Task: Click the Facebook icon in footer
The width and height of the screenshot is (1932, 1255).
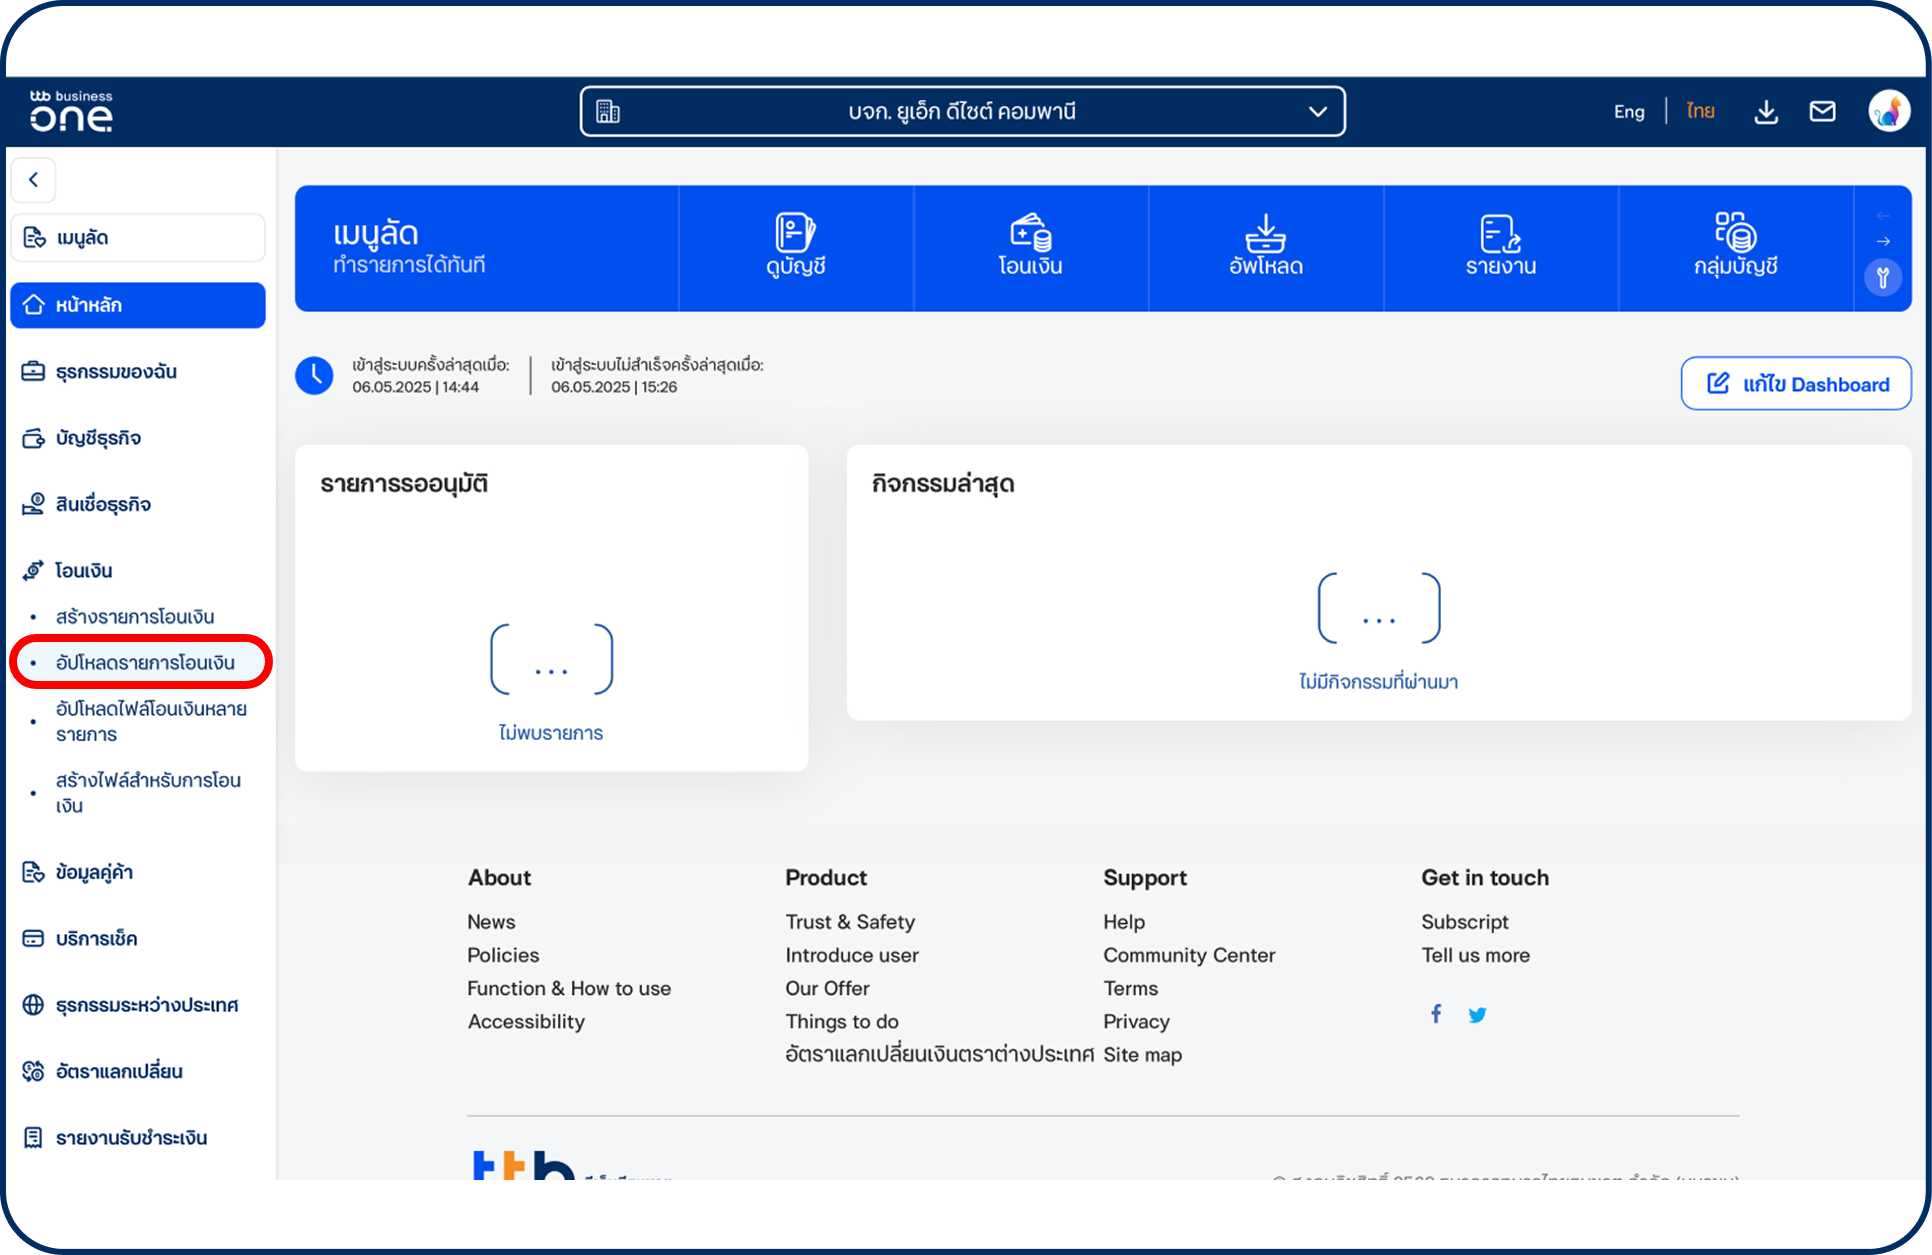Action: [1436, 1014]
